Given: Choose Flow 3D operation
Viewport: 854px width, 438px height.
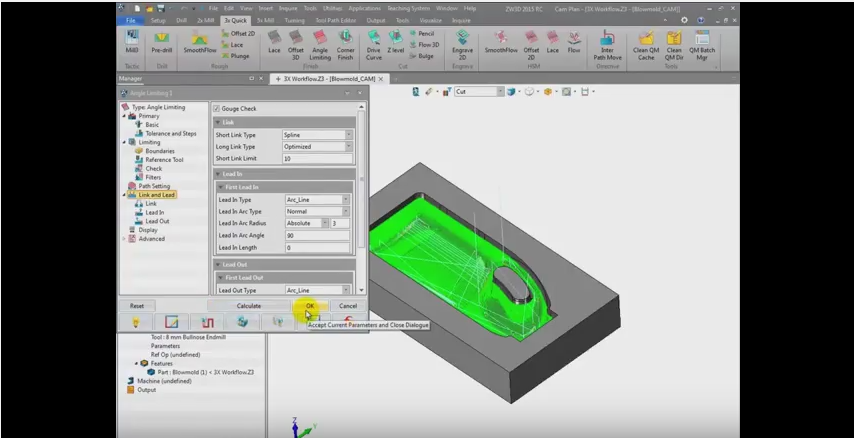Looking at the screenshot, I should (x=424, y=45).
